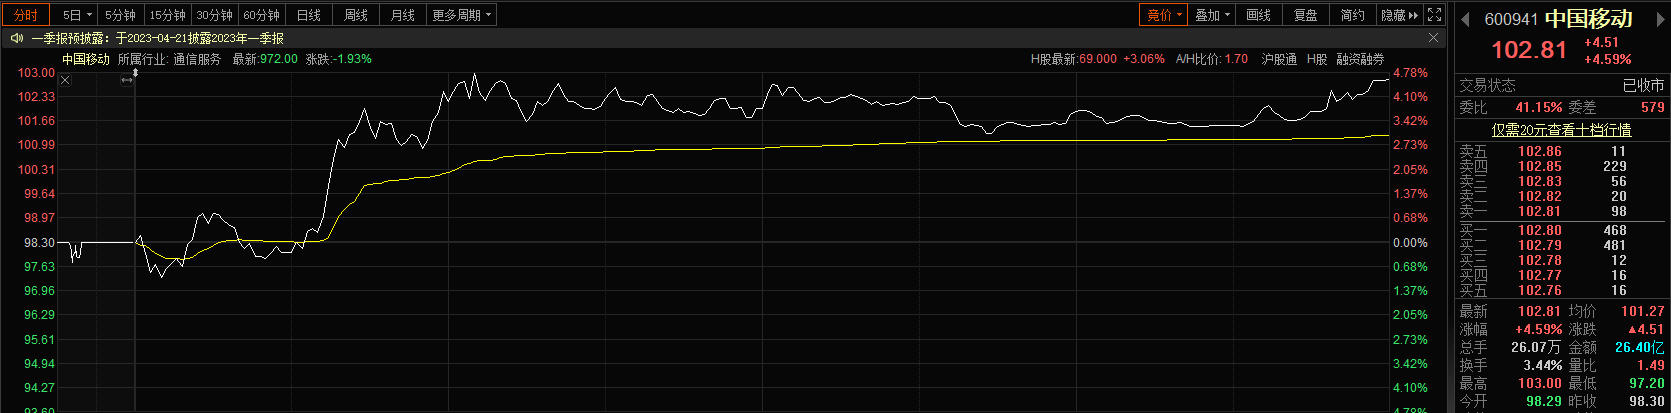Click the 委差 579 value

(1652, 107)
